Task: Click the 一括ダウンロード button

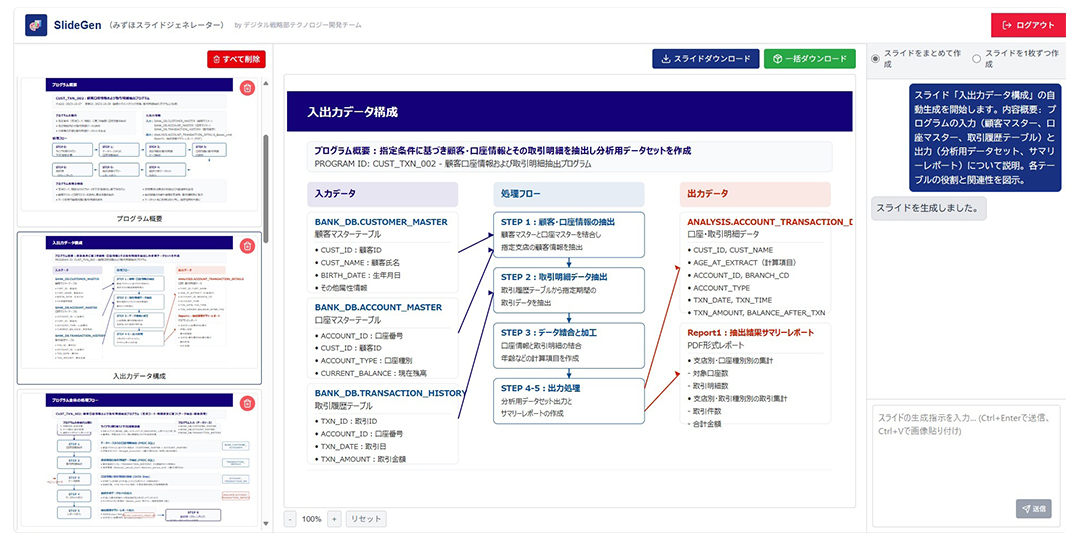Action: pyautogui.click(x=810, y=59)
